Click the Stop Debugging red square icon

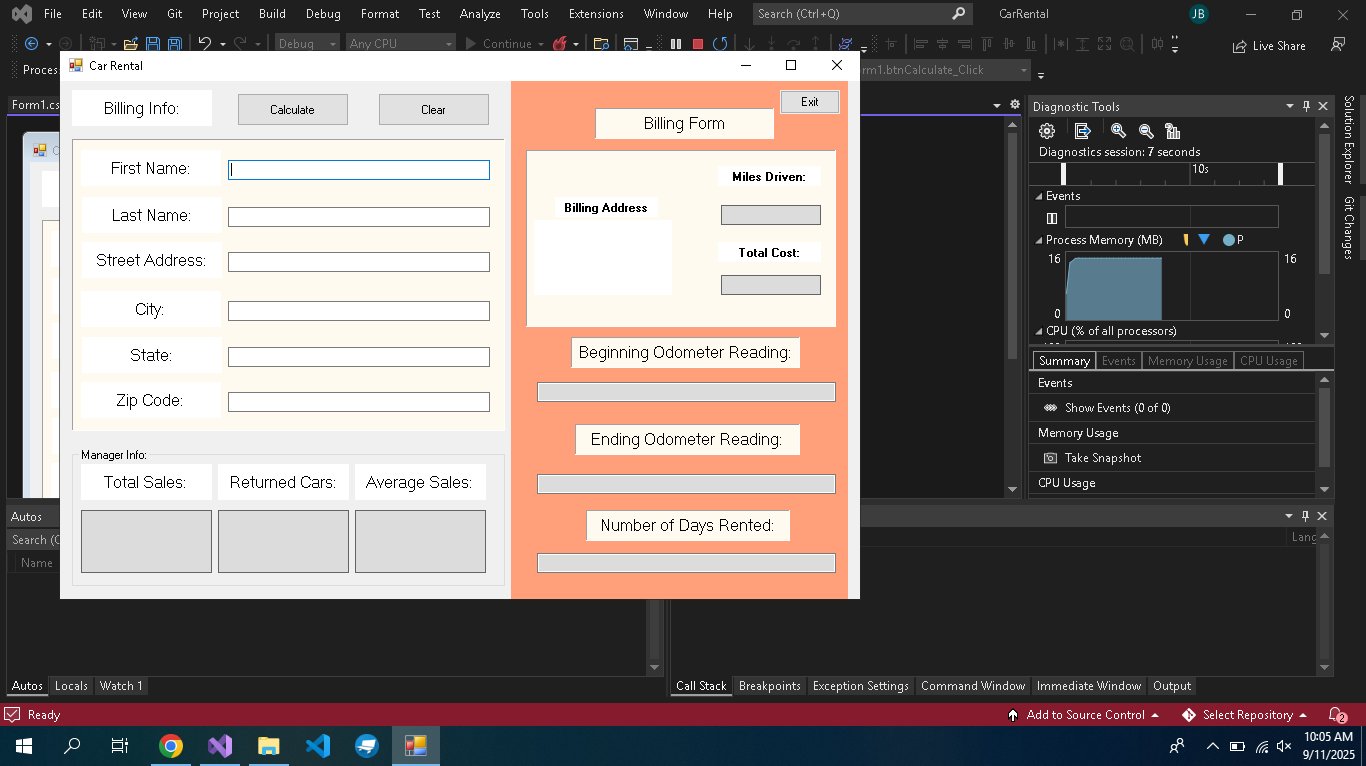pyautogui.click(x=698, y=44)
